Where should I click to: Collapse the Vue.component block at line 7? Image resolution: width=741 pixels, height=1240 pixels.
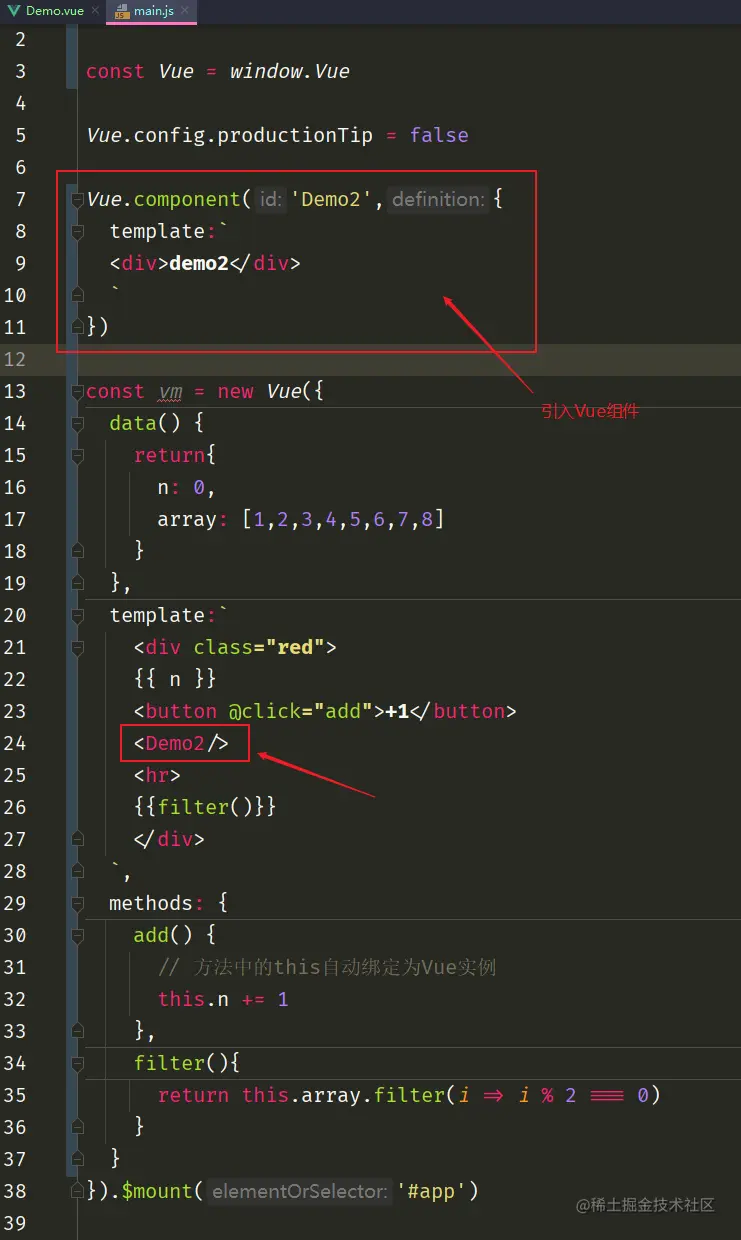click(x=78, y=200)
